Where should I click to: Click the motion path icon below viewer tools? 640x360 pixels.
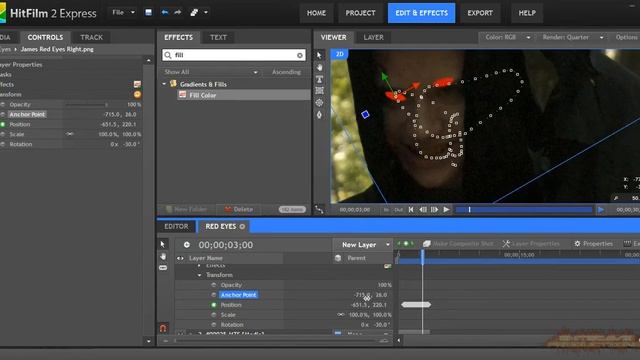319,209
